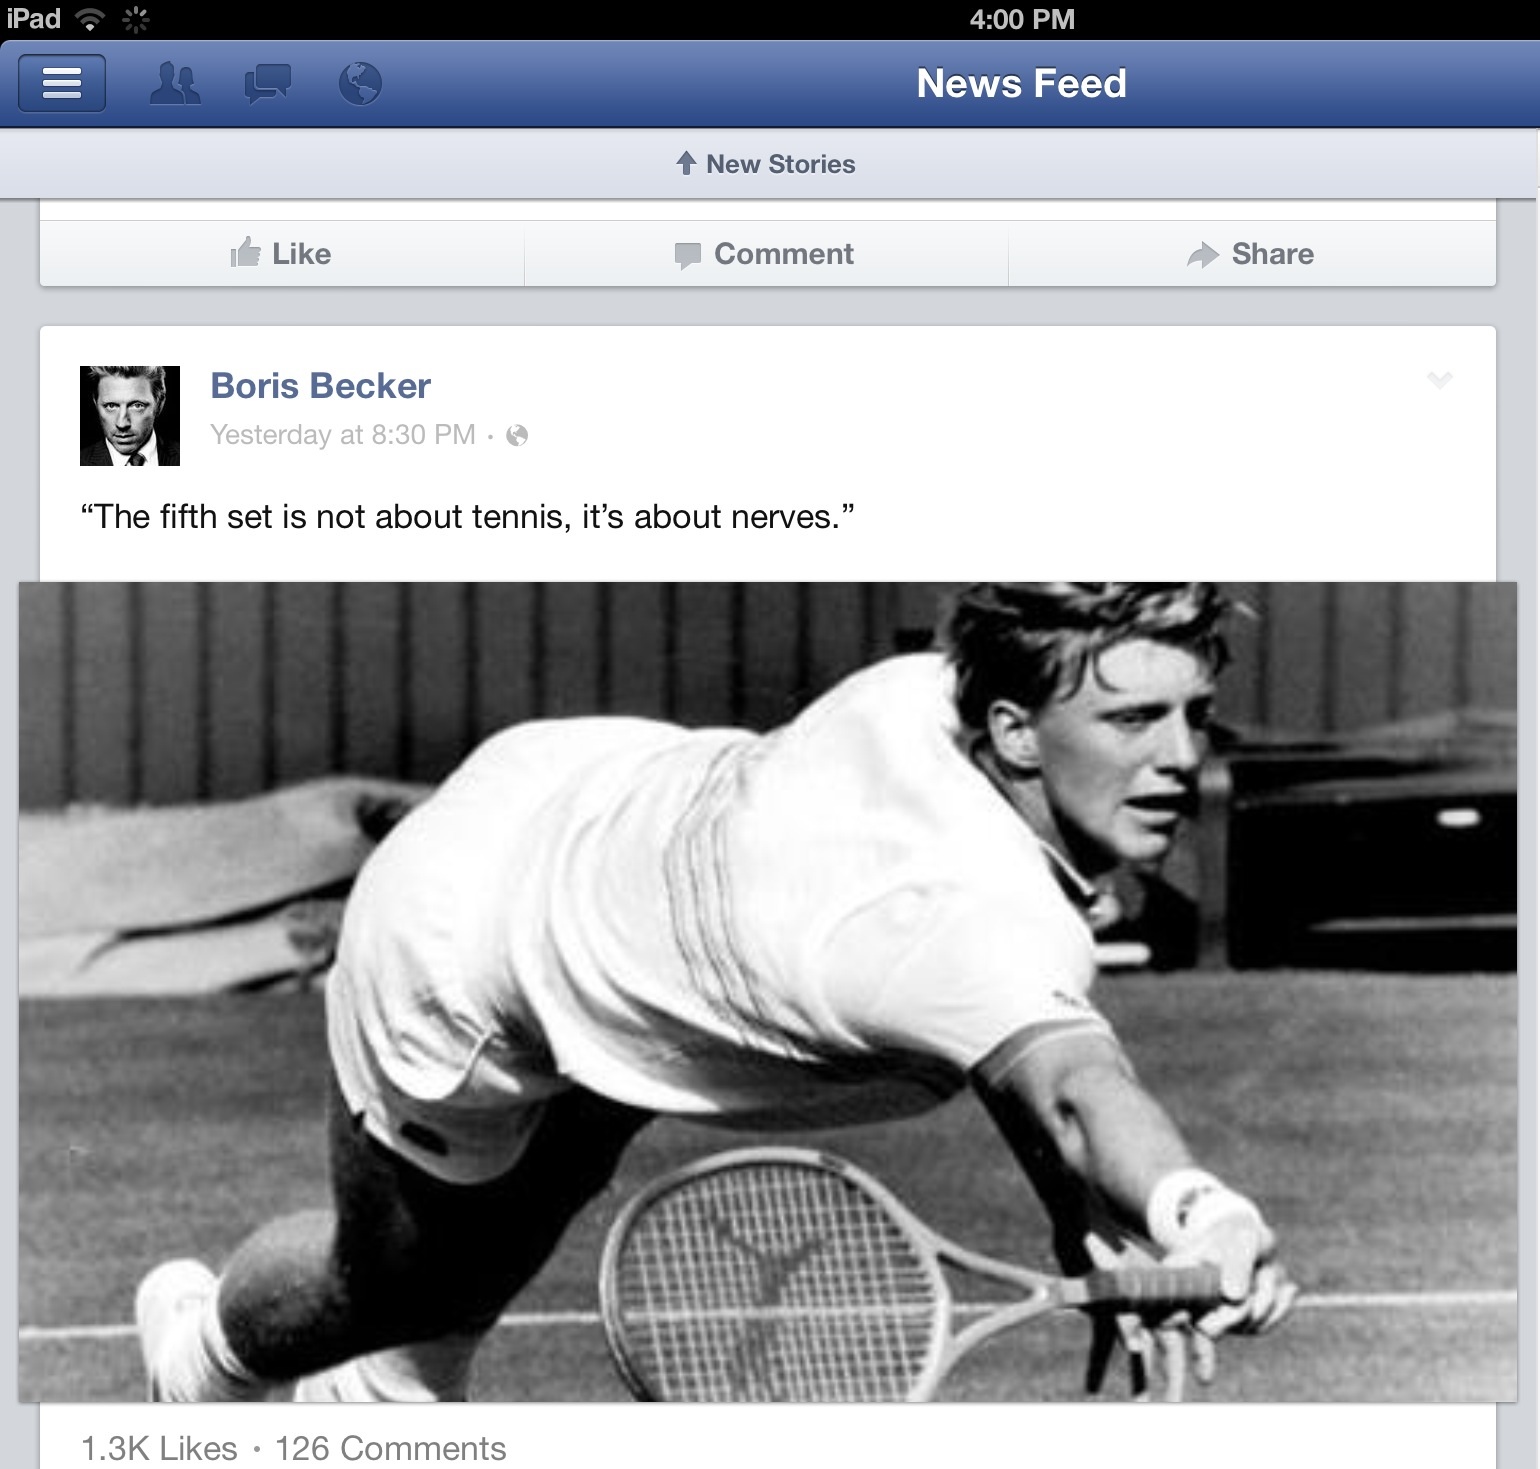Open Boris Becker profile name link
The image size is (1540, 1469).
(x=320, y=386)
